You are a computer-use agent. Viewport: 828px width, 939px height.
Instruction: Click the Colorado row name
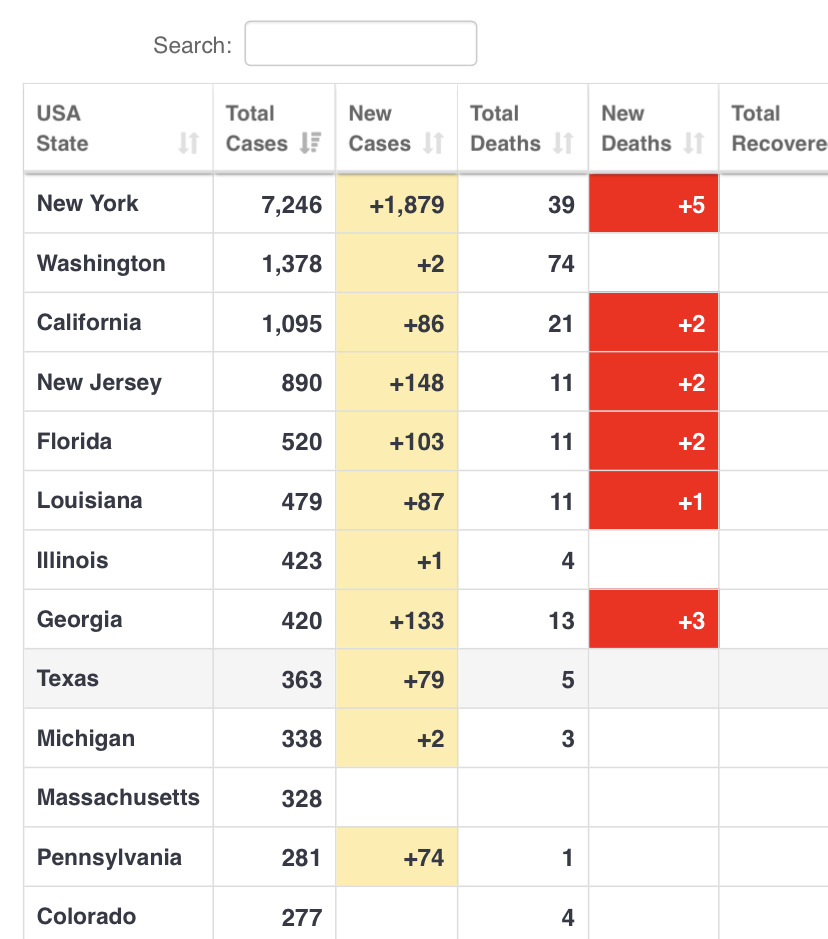click(86, 917)
